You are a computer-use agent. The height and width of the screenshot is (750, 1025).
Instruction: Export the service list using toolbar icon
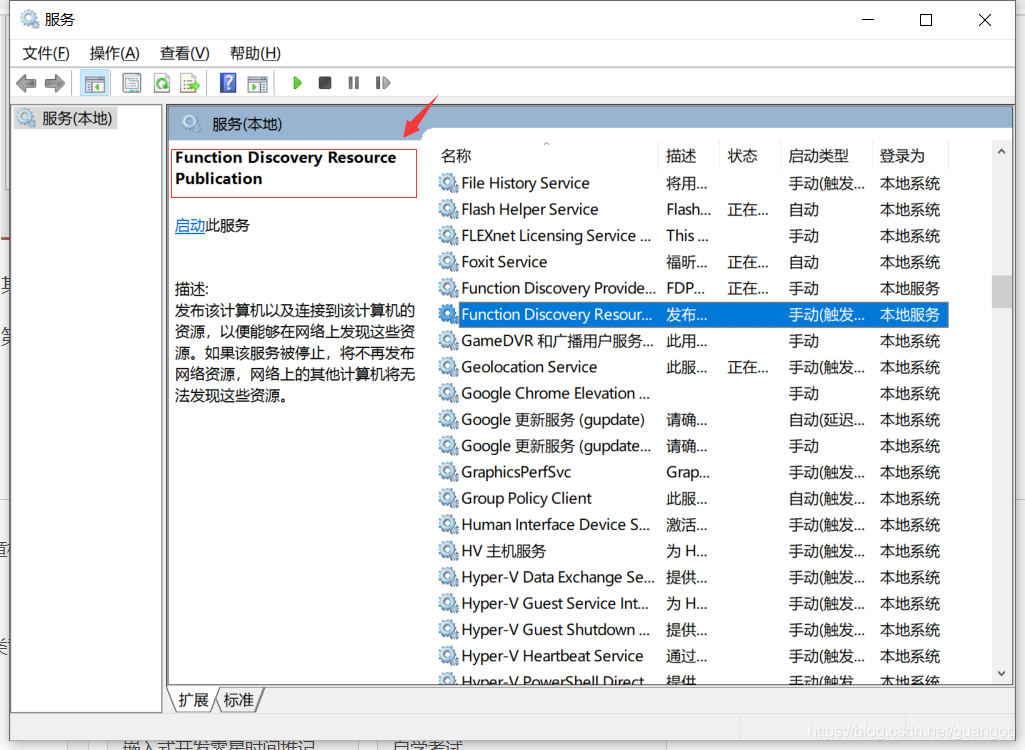pyautogui.click(x=189, y=83)
